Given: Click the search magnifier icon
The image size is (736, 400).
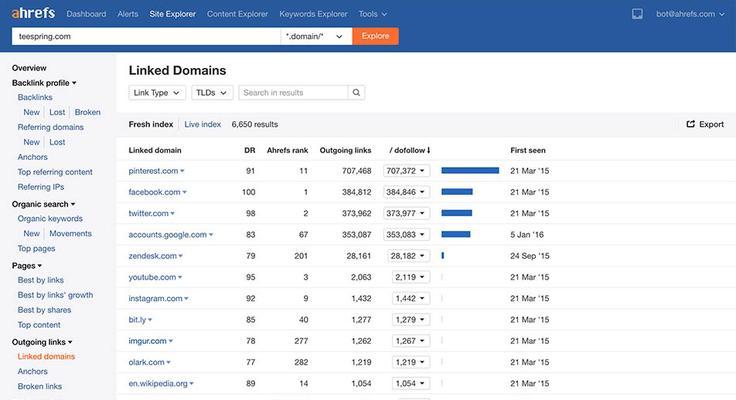Looking at the screenshot, I should [356, 92].
